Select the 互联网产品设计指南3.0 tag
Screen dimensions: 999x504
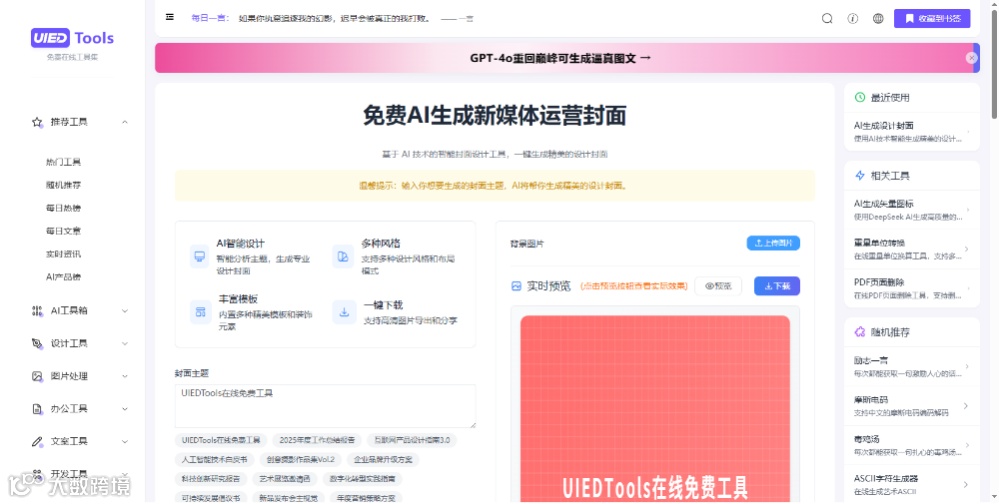coord(412,440)
